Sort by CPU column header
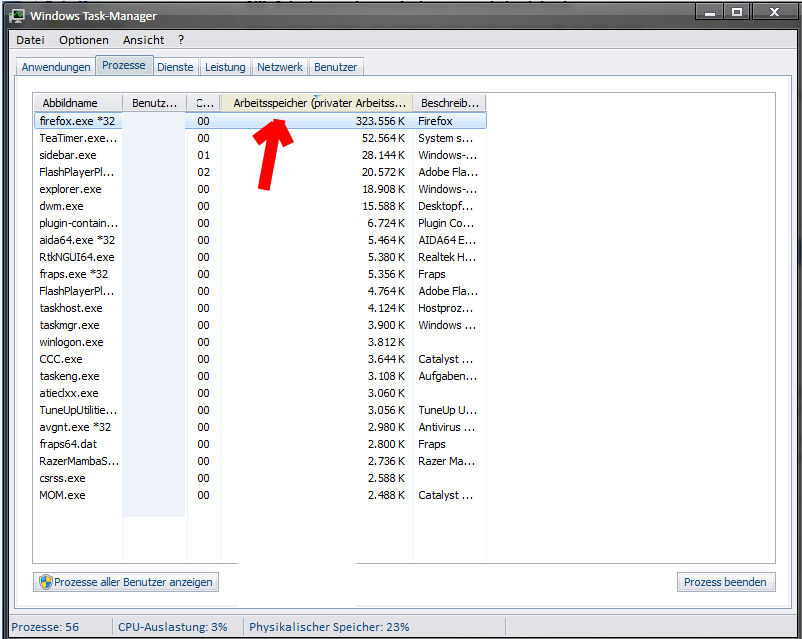This screenshot has height=639, width=802. pyautogui.click(x=204, y=103)
